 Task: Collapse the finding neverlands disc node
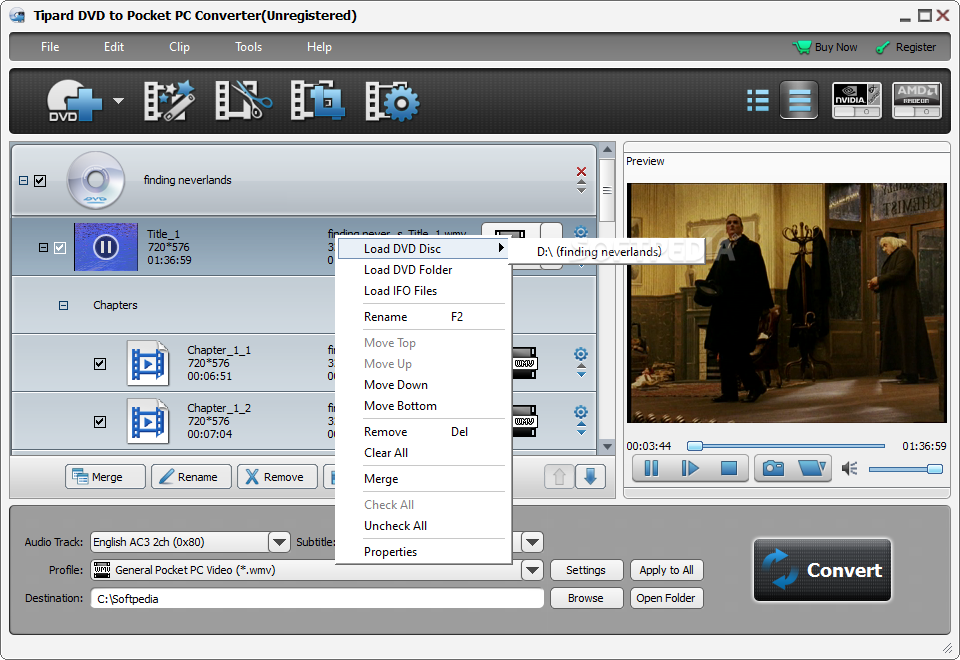pos(23,181)
